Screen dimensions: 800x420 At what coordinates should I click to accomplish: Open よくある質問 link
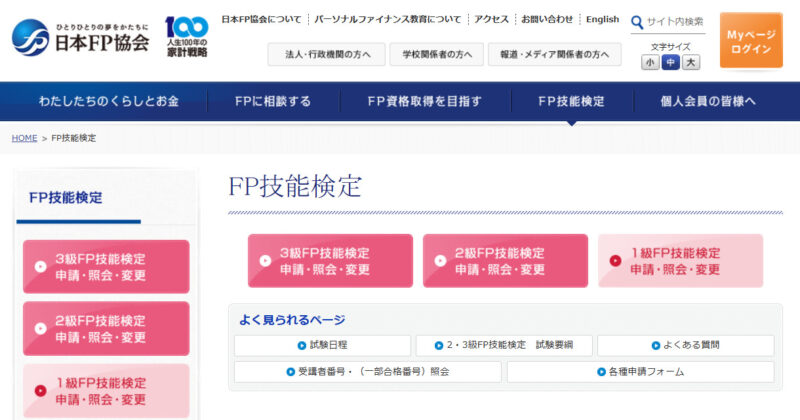(x=686, y=345)
